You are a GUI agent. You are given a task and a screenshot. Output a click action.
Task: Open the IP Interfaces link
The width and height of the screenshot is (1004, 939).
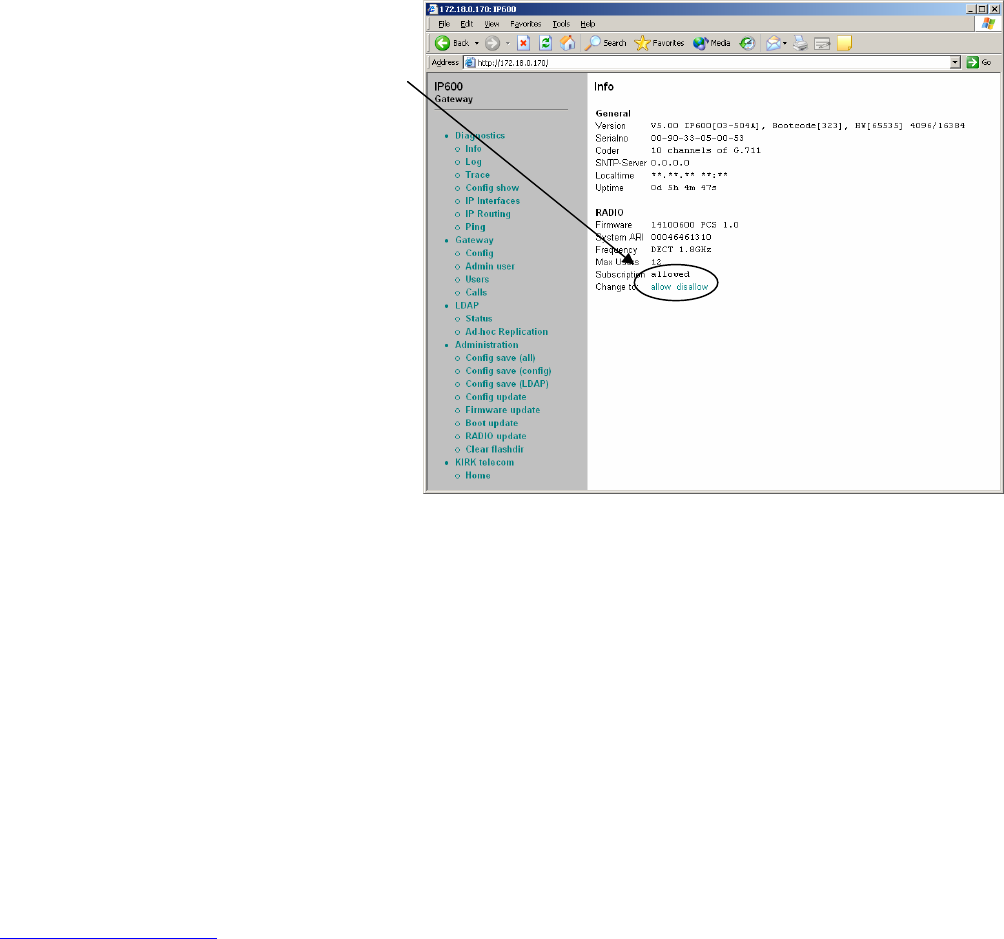pyautogui.click(x=492, y=201)
